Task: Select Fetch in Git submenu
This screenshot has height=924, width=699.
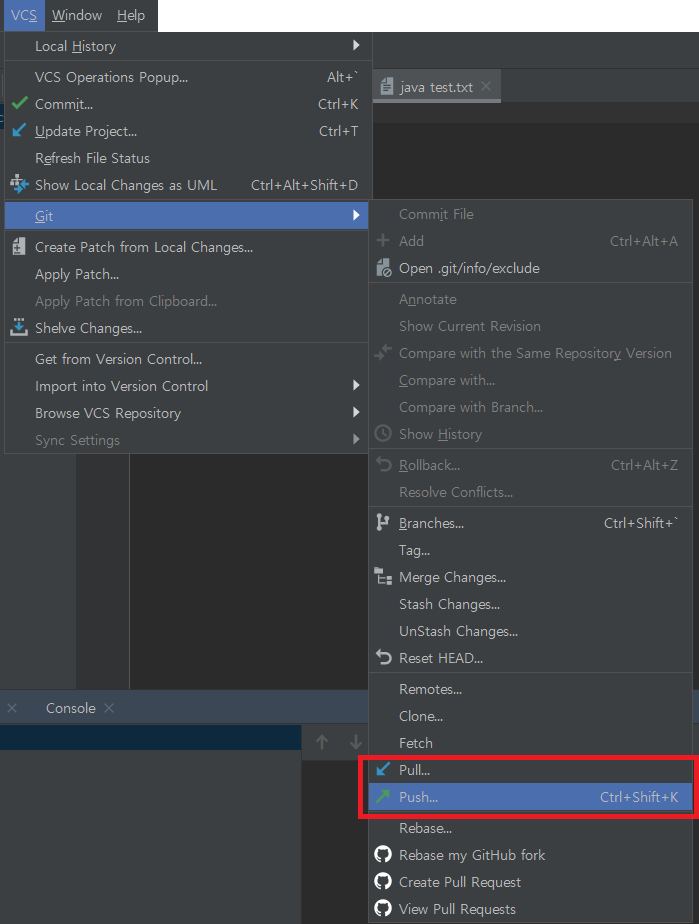Action: tap(530, 743)
